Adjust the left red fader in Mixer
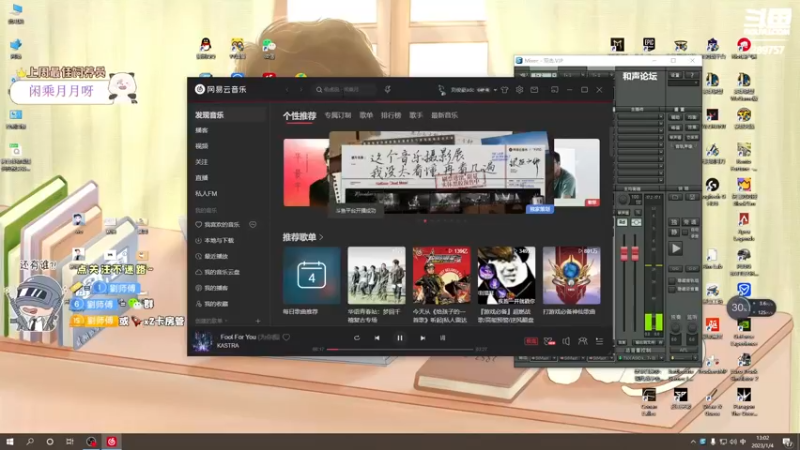Screen dimensions: 800x450 coord(624,254)
